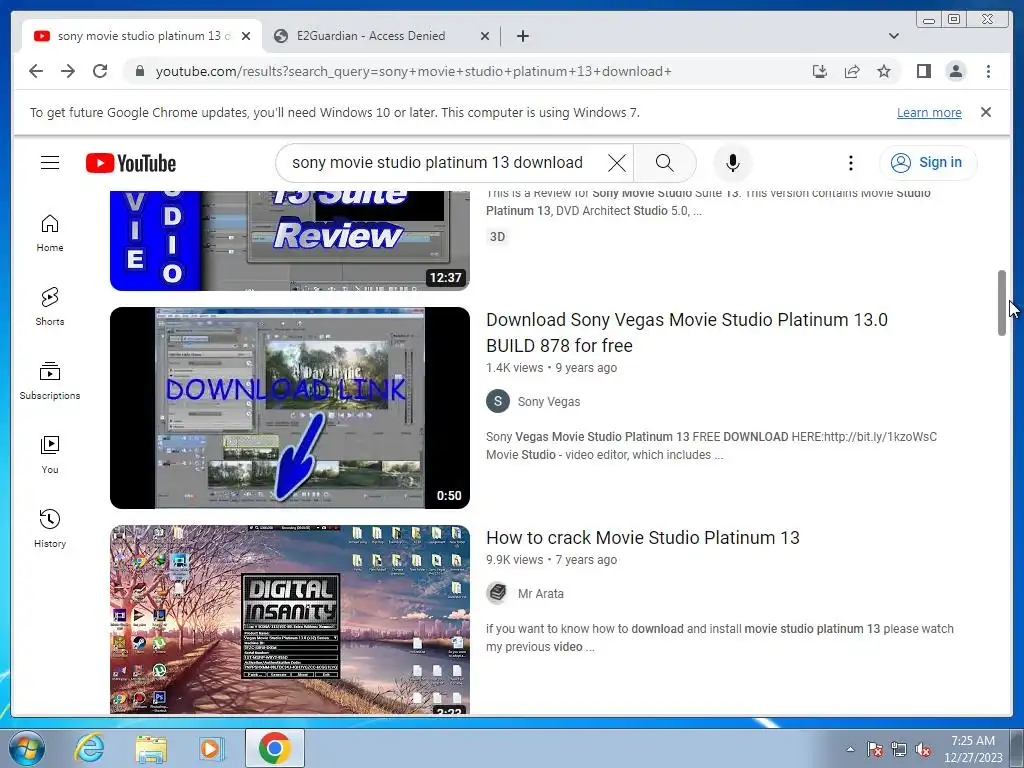Open How to crack Movie Studio title
The height and width of the screenshot is (768, 1024).
tap(643, 537)
